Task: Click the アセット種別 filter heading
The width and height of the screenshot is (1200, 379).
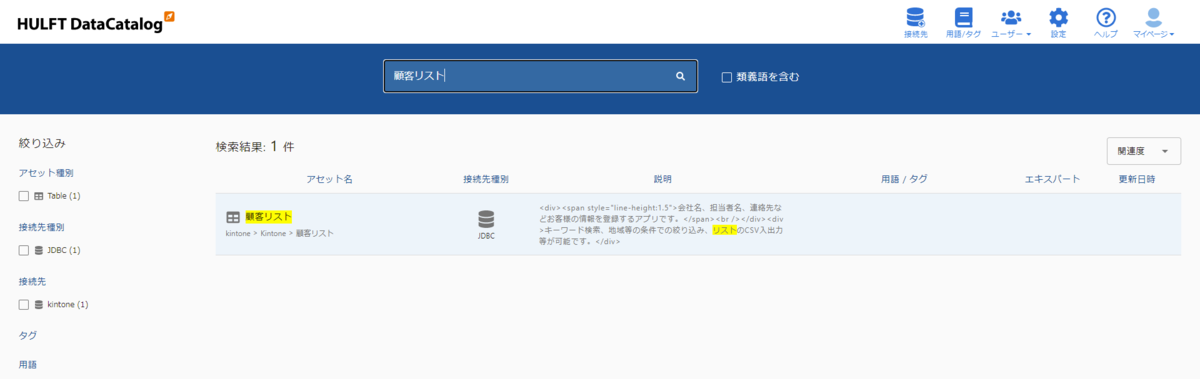Action: pyautogui.click(x=46, y=173)
